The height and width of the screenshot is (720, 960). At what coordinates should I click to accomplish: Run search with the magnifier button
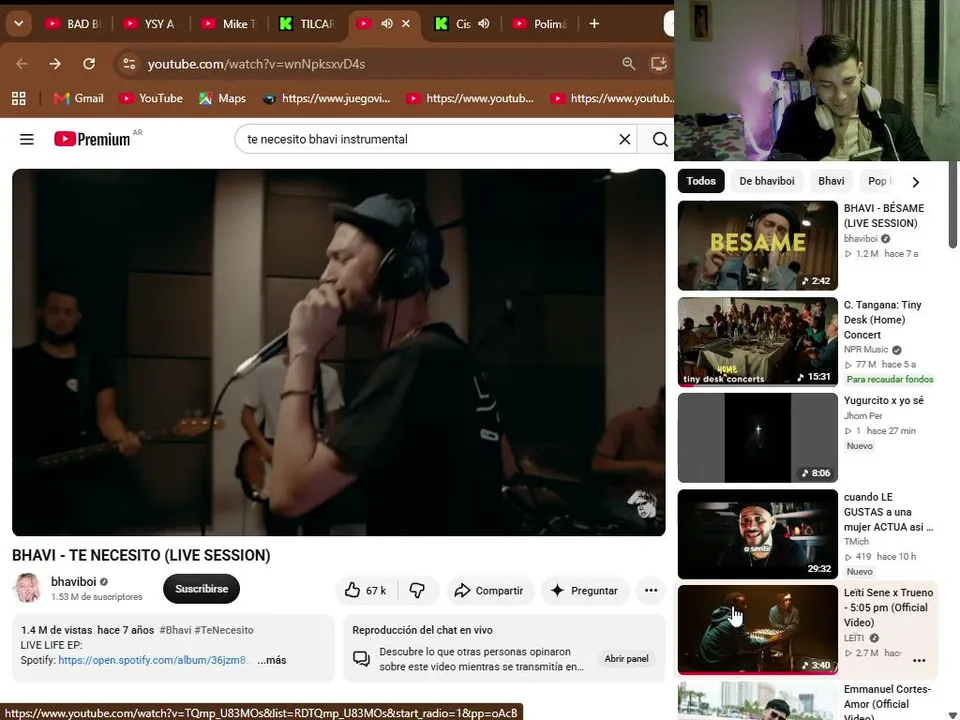[x=659, y=140]
